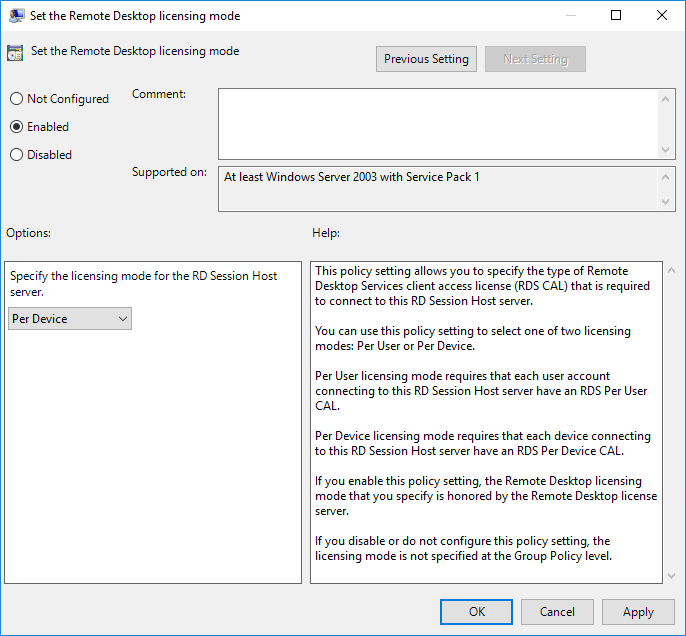Image resolution: width=686 pixels, height=636 pixels.
Task: Click the Next Setting button
Action: pos(535,59)
